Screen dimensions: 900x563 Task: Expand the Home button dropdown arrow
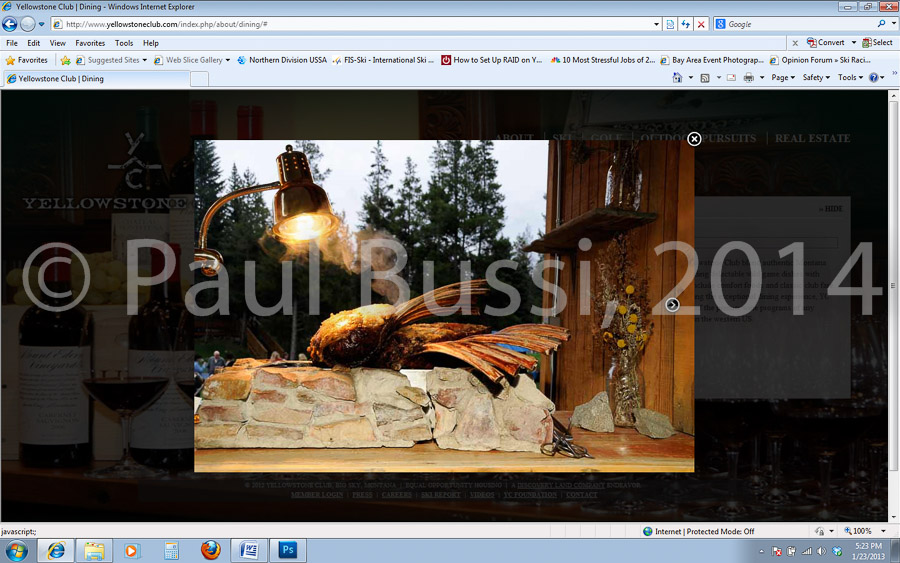pos(690,77)
